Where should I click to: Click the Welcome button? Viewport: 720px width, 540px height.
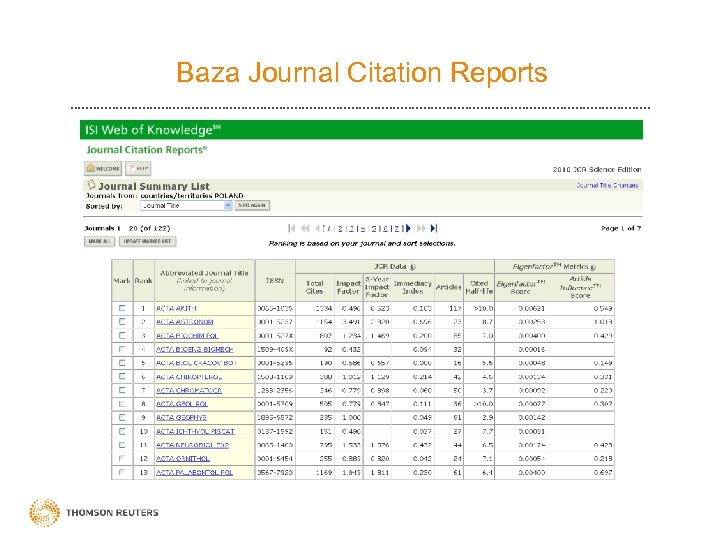coord(103,169)
